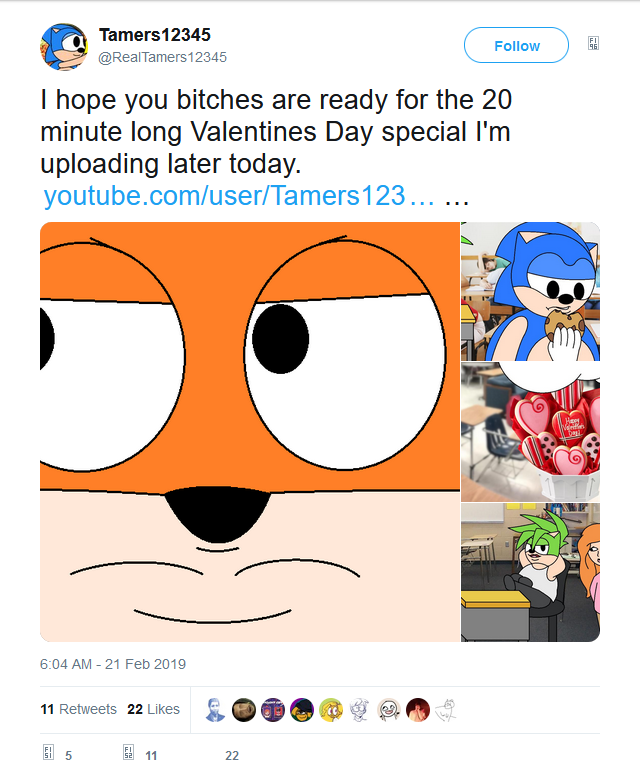The width and height of the screenshot is (640, 783).
Task: Show the 11 Retweets list
Action: pos(78,709)
